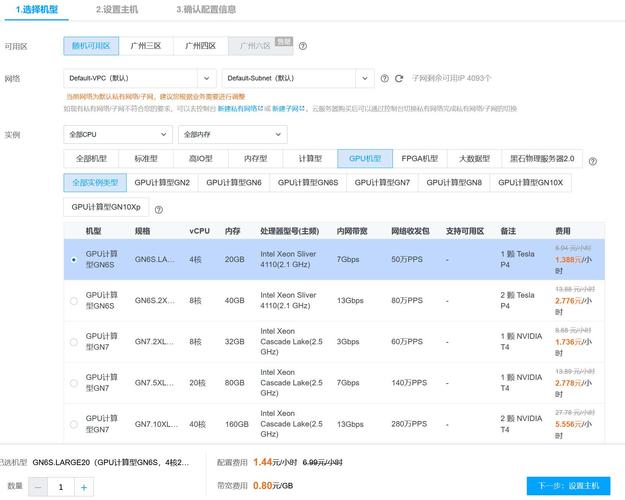This screenshot has width=625, height=500.
Task: Click the 内网带宽 column header
Action: pos(352,231)
